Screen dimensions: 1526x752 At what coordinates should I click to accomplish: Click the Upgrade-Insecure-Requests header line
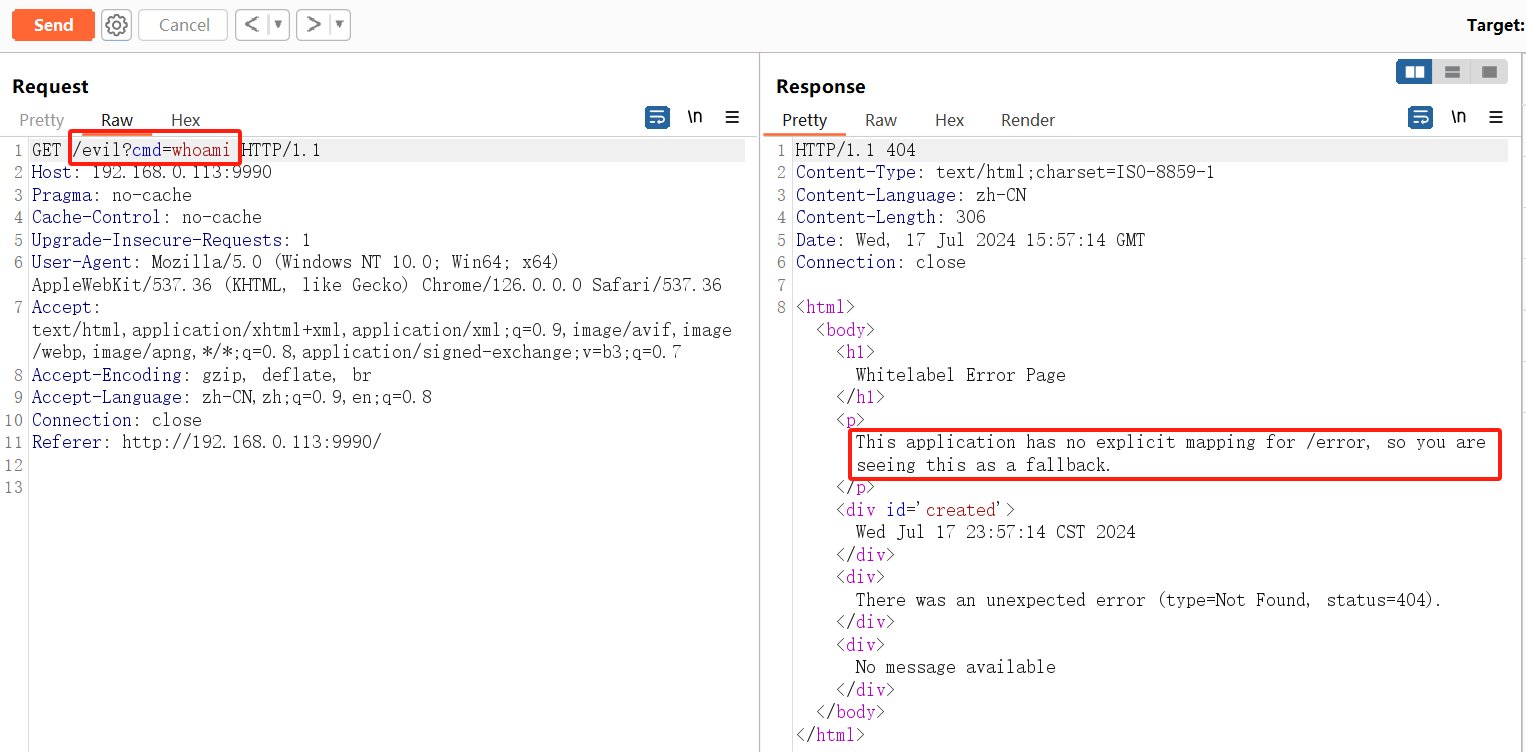click(171, 240)
